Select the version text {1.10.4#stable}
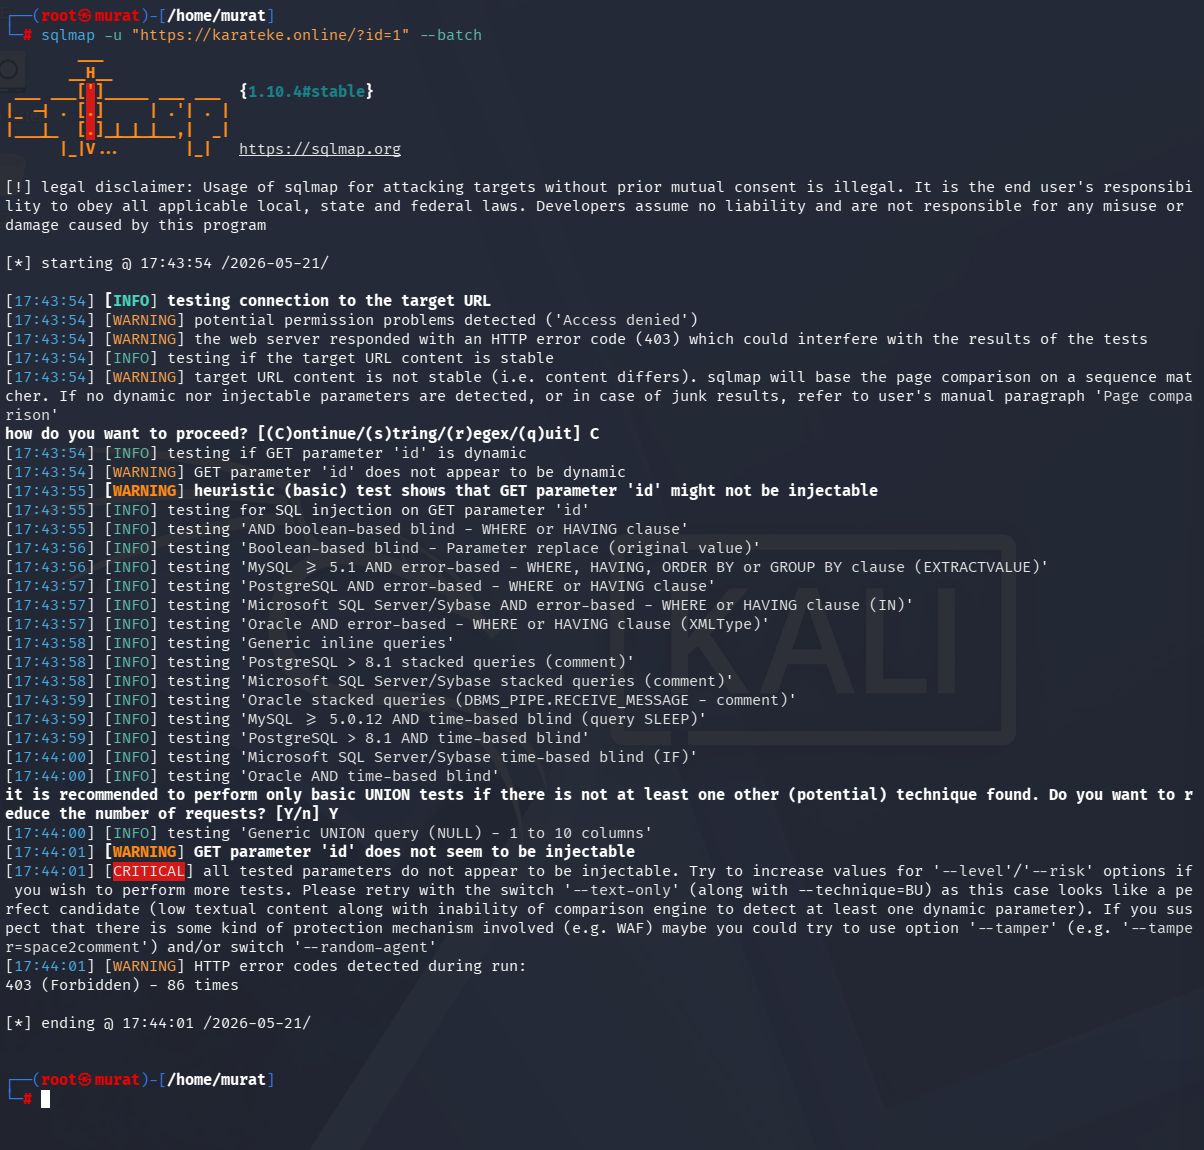The image size is (1204, 1150). click(x=307, y=91)
